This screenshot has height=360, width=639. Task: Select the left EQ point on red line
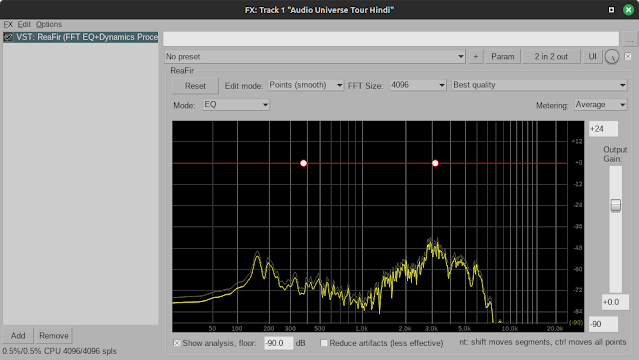(303, 163)
